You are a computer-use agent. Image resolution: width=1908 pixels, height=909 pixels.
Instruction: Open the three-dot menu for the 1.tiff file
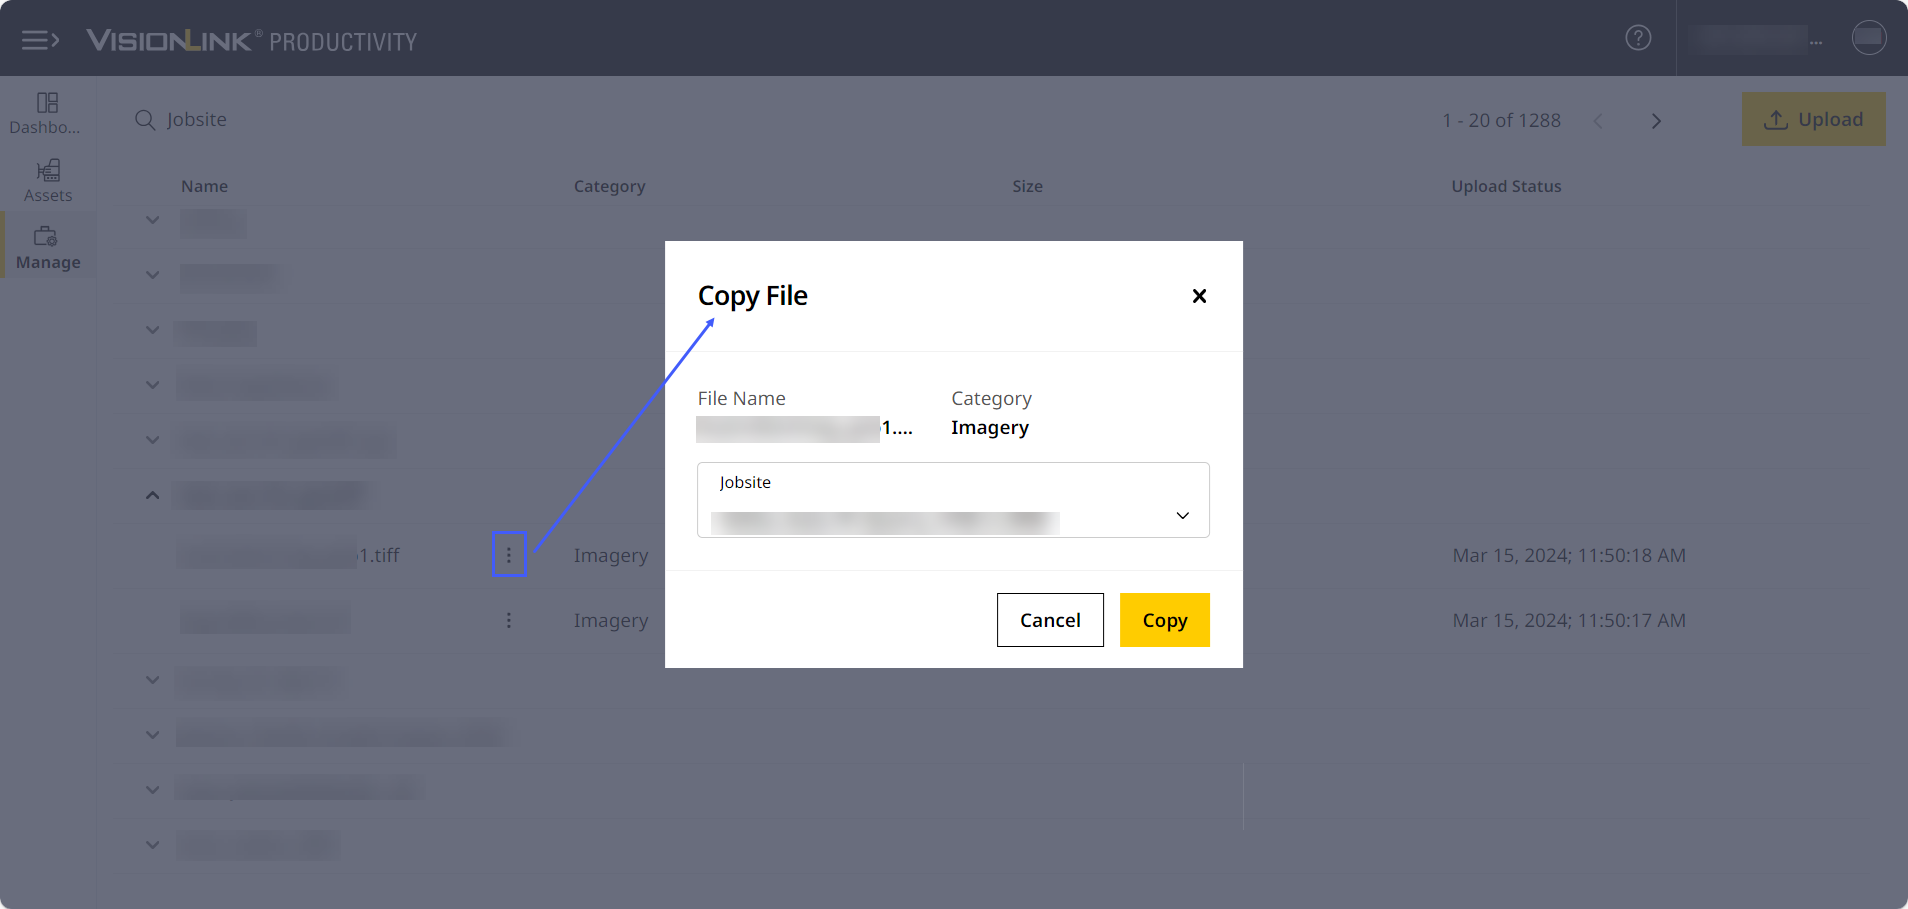tap(509, 555)
